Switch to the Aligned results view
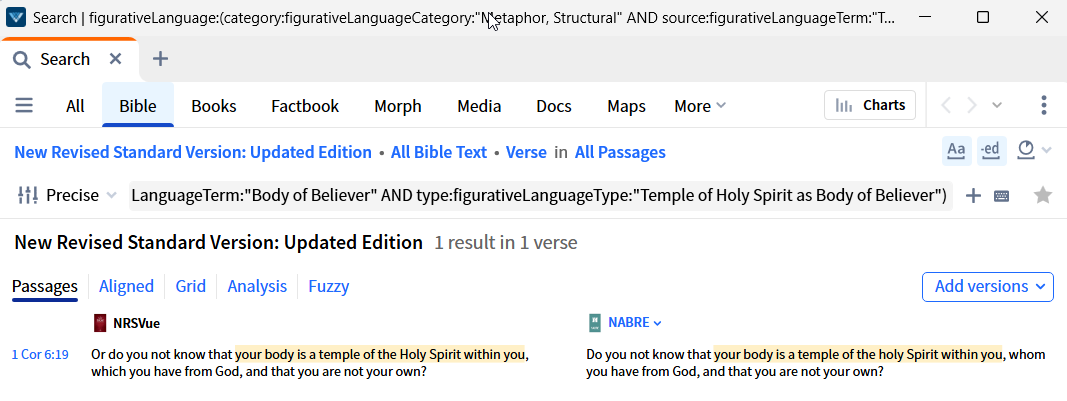 (127, 287)
